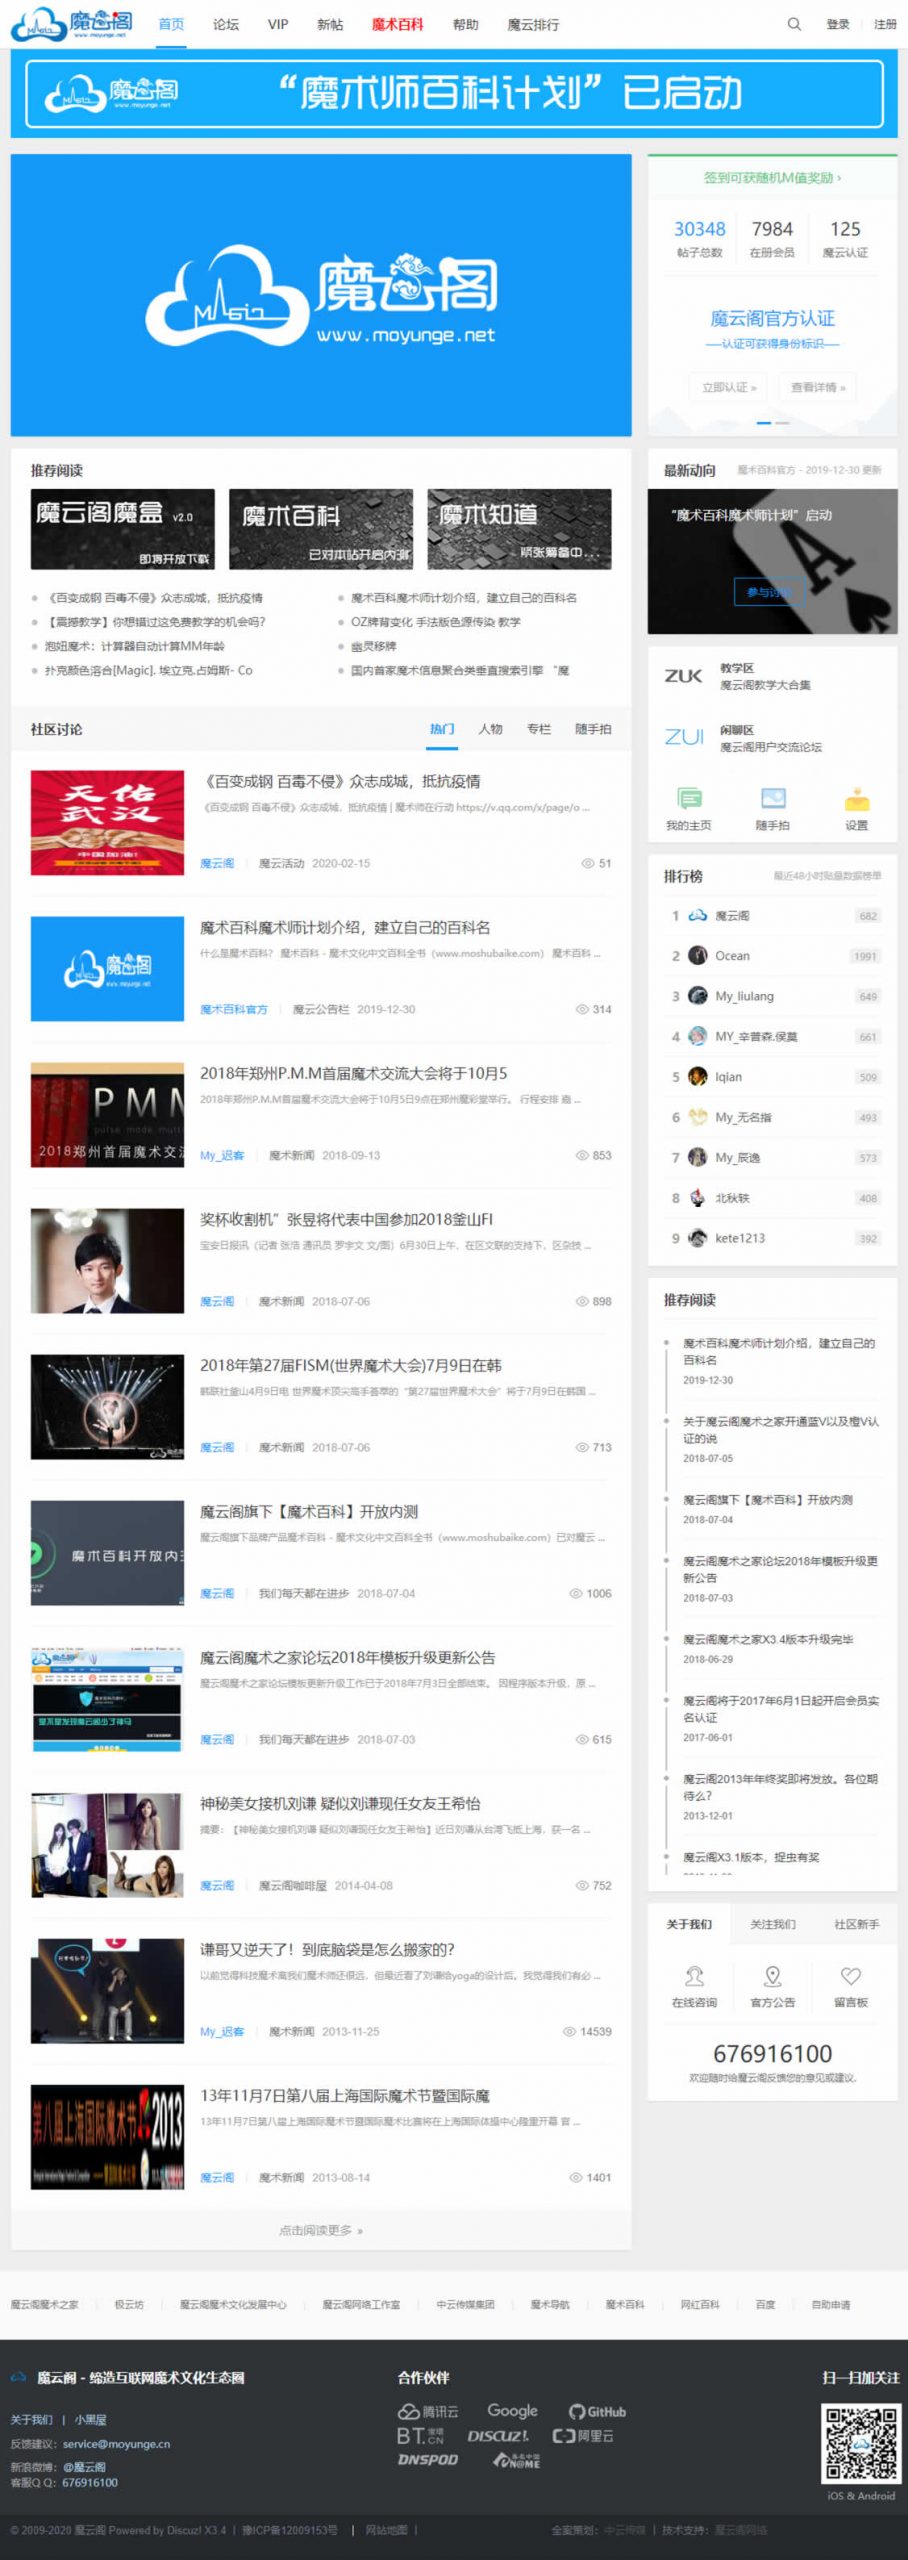Open the 魔术百科 navigation menu item
908x2560 pixels.
tap(397, 24)
